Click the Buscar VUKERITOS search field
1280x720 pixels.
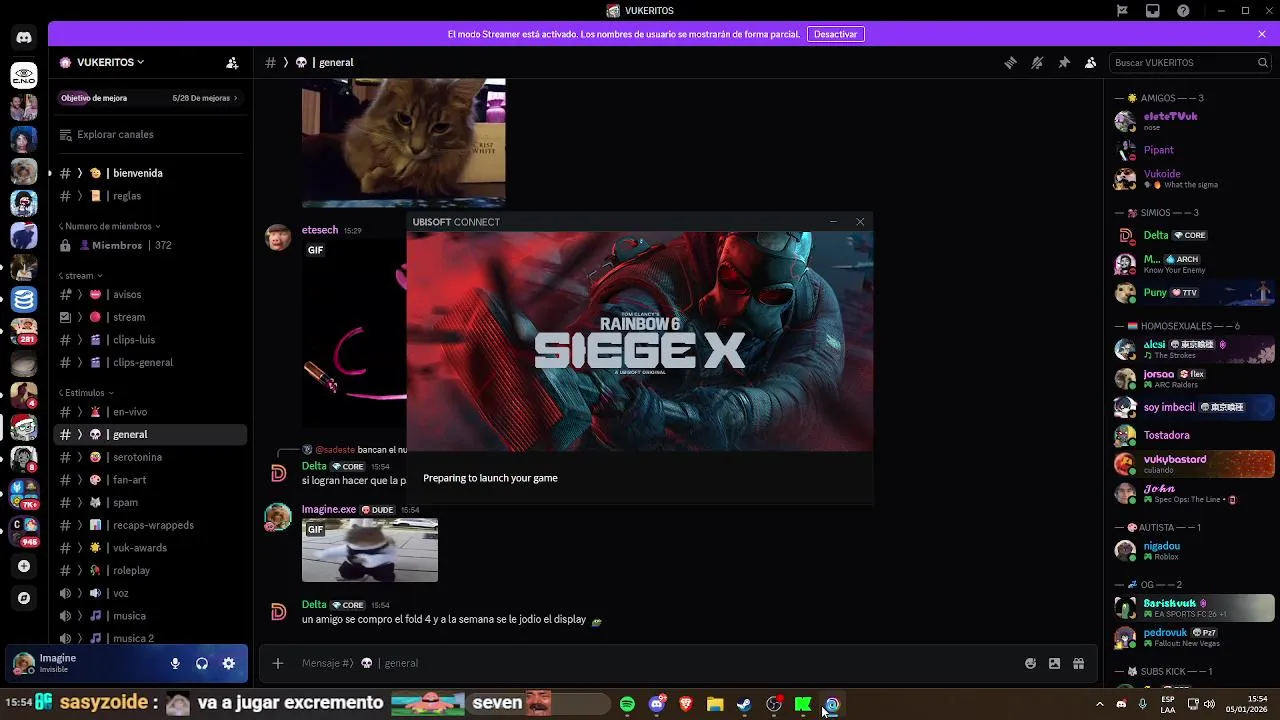click(1191, 62)
